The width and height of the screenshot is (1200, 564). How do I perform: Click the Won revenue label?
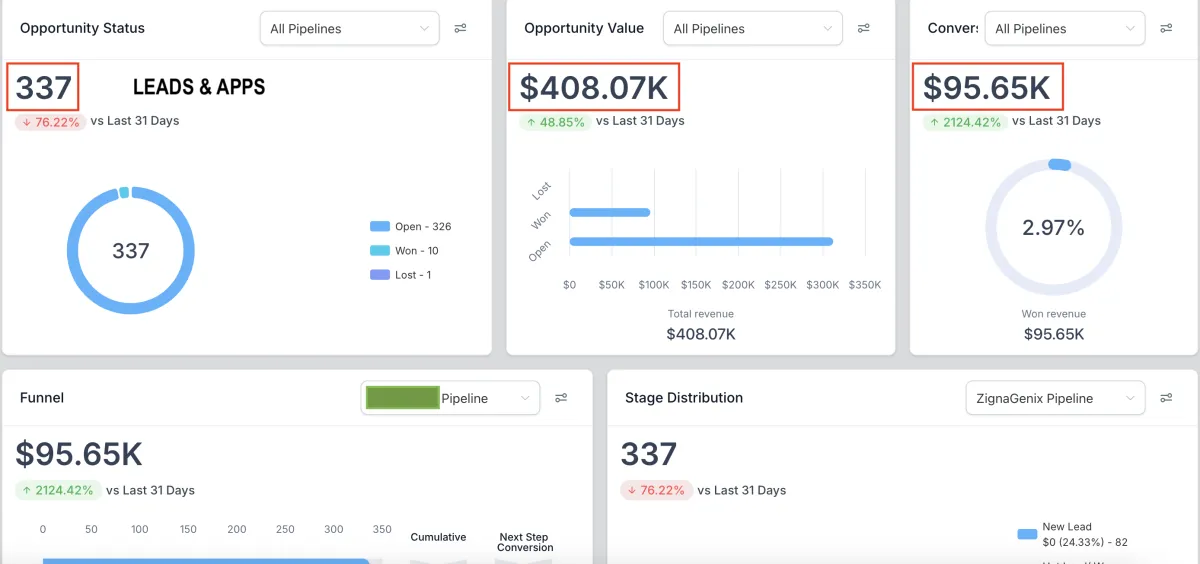[1054, 314]
